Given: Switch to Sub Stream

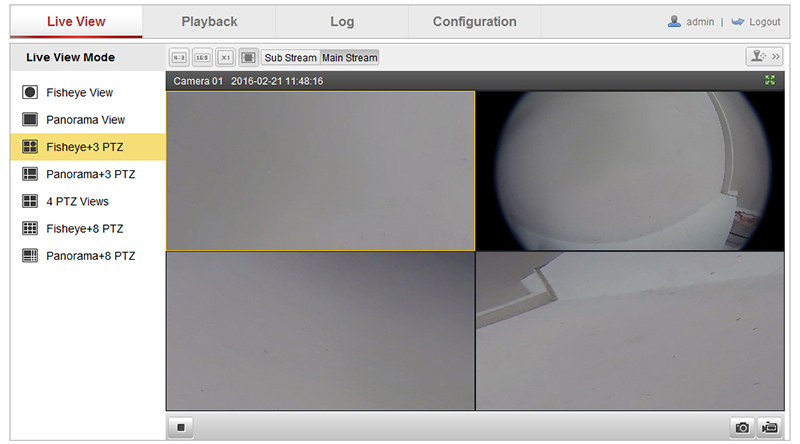Looking at the screenshot, I should (290, 58).
